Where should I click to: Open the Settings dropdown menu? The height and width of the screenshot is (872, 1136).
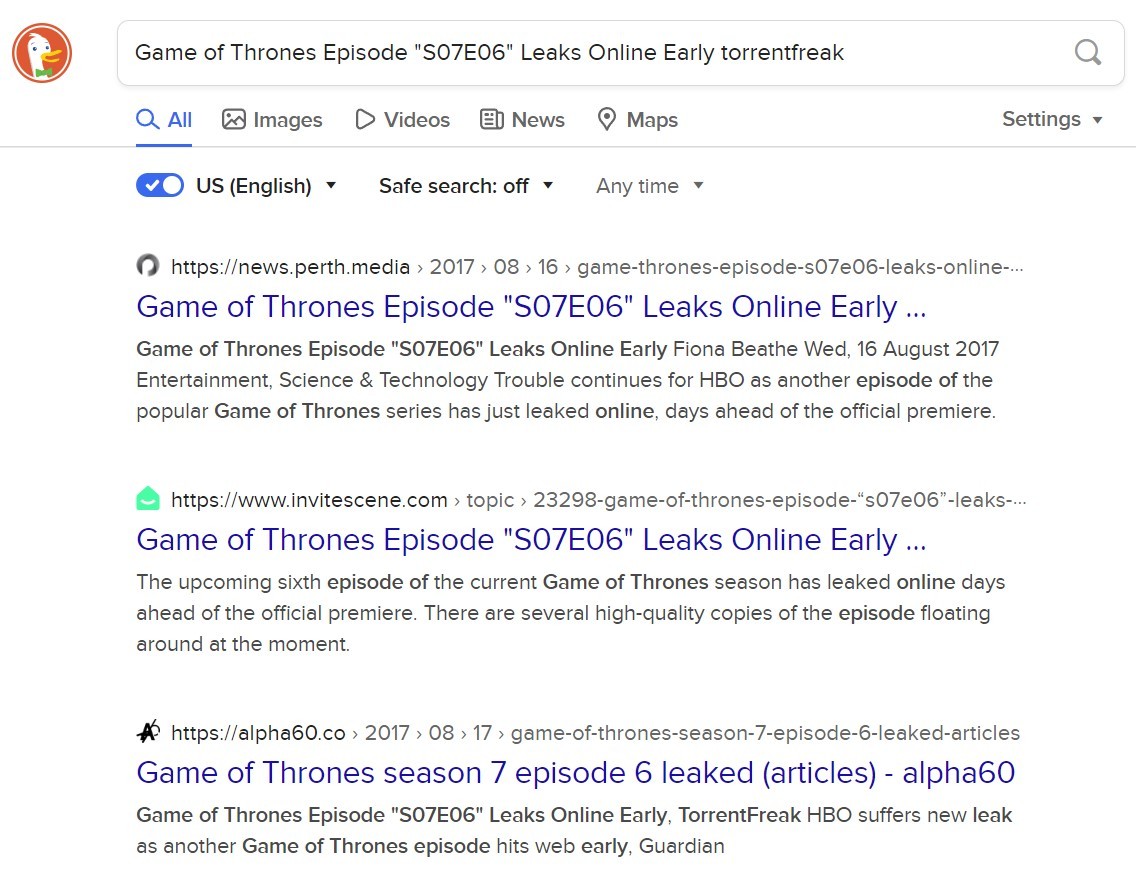point(1053,120)
